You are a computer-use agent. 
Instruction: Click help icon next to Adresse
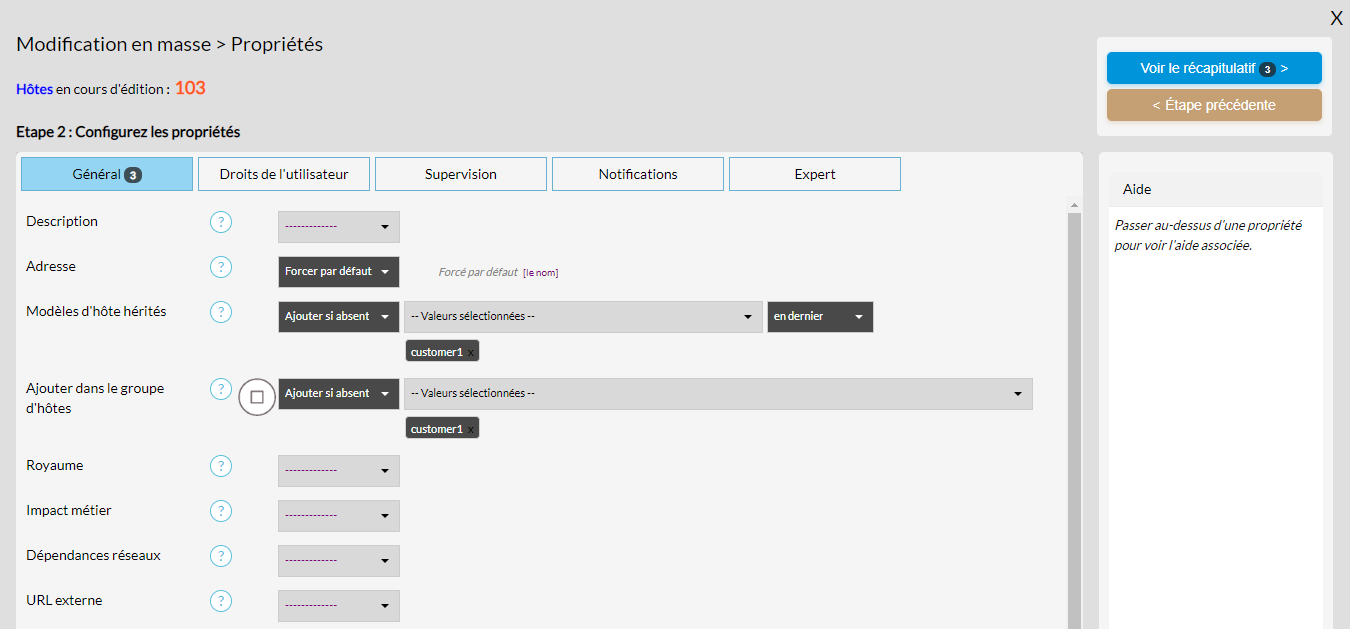click(x=221, y=267)
